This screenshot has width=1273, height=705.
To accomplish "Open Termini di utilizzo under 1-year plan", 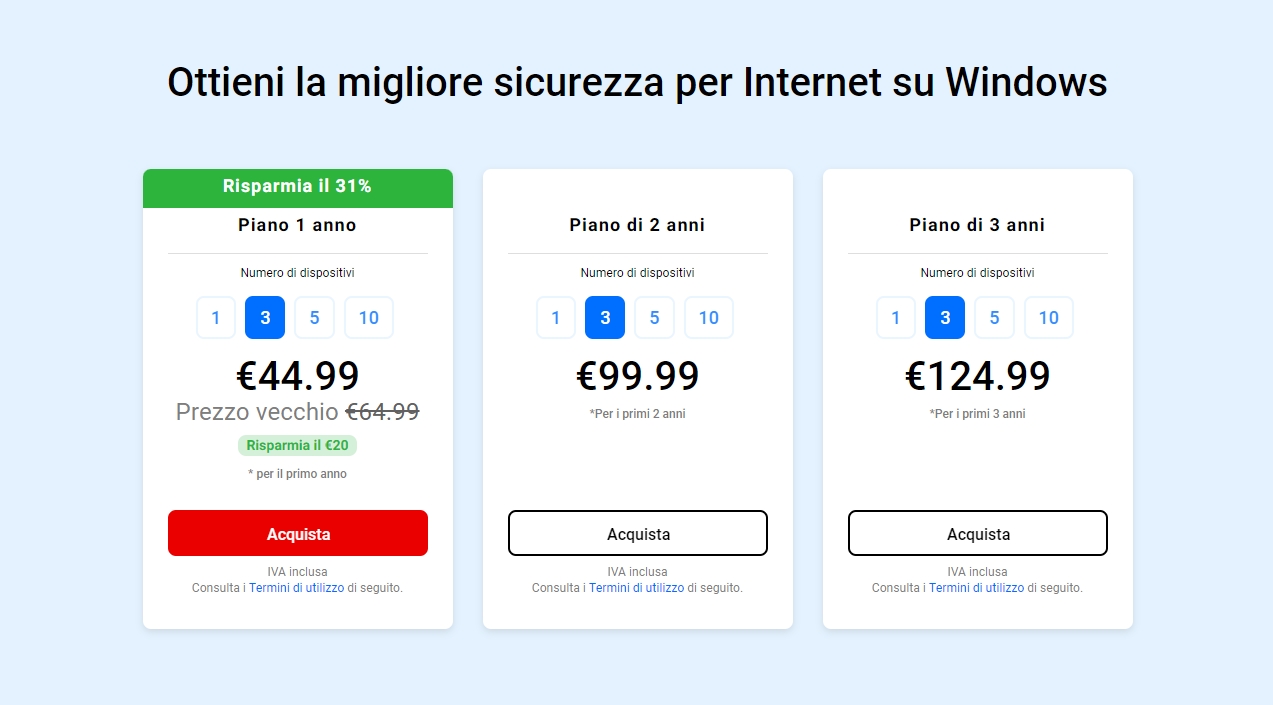I will point(296,588).
